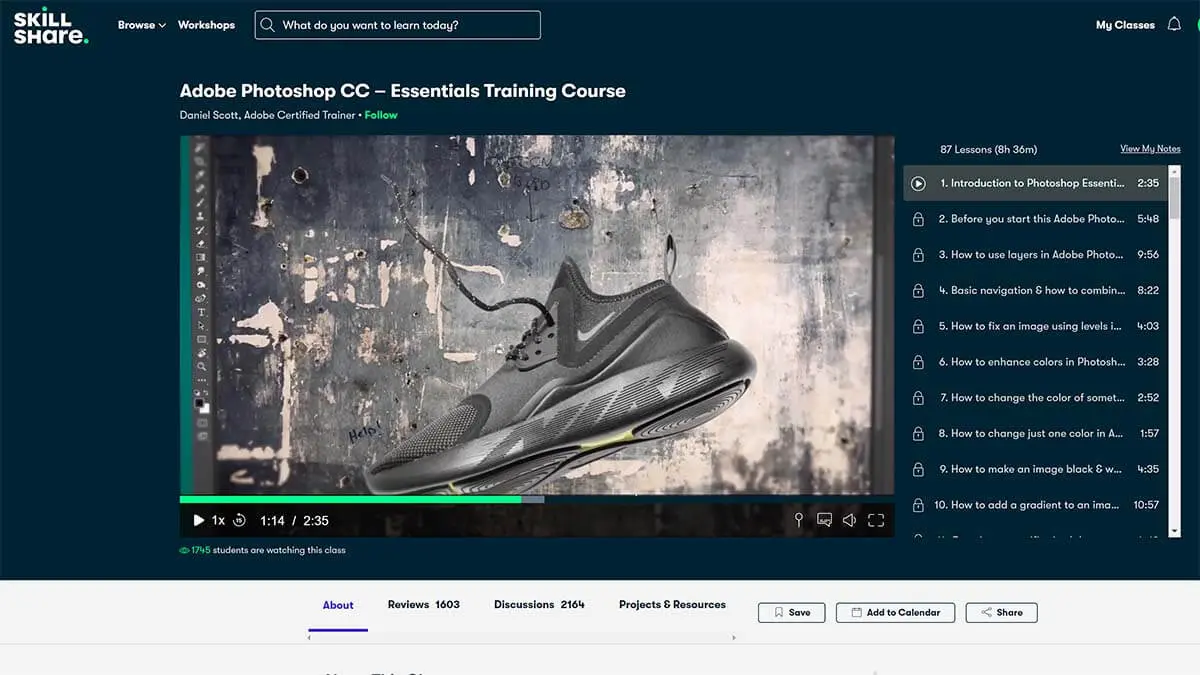Open lesson 6 How to enhance colors
1200x675 pixels.
1035,362
